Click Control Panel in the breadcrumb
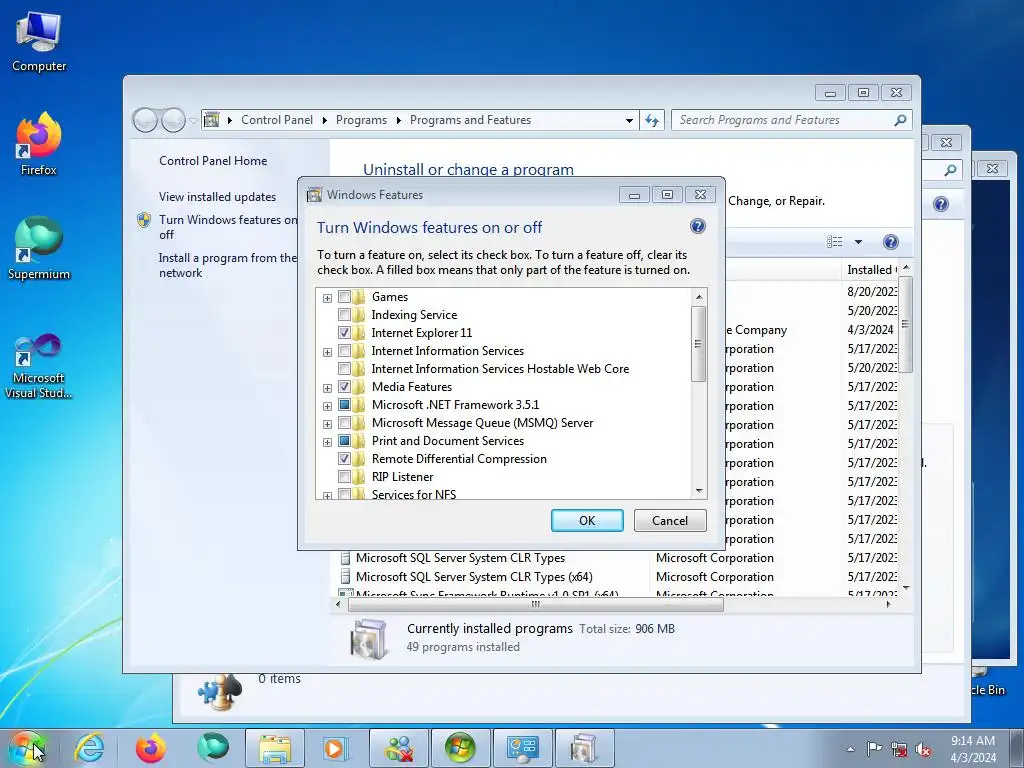Viewport: 1024px width, 768px height. pyautogui.click(x=277, y=120)
